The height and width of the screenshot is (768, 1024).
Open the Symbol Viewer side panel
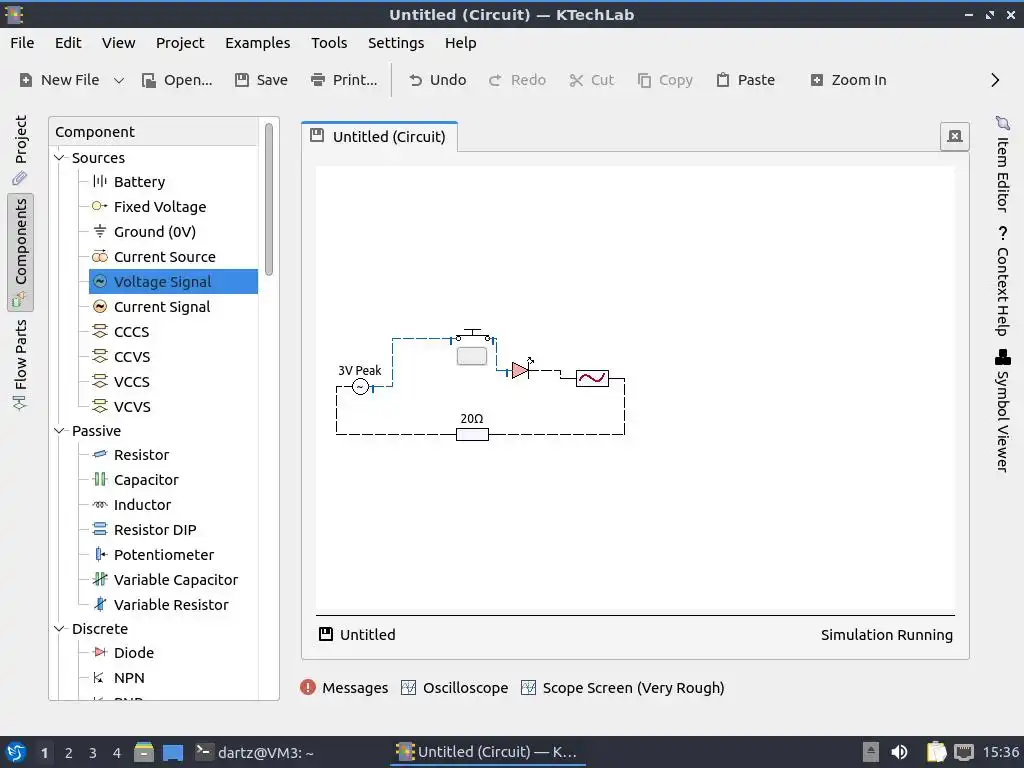(x=1002, y=411)
